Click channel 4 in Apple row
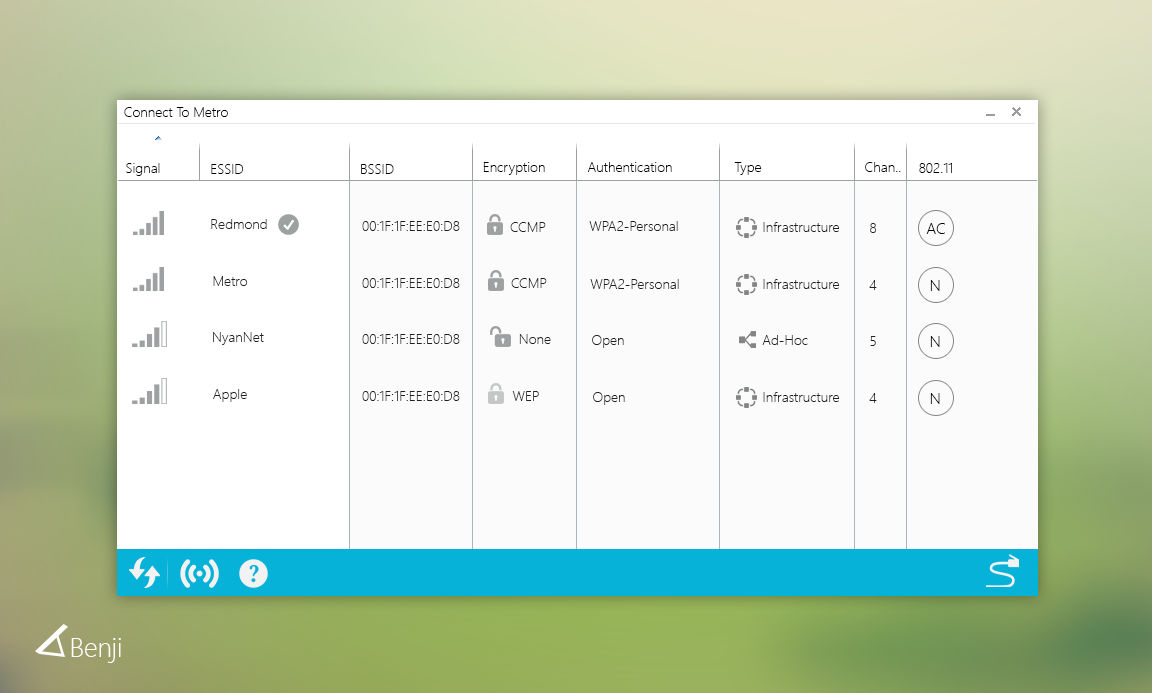The width and height of the screenshot is (1152, 693). (x=873, y=398)
